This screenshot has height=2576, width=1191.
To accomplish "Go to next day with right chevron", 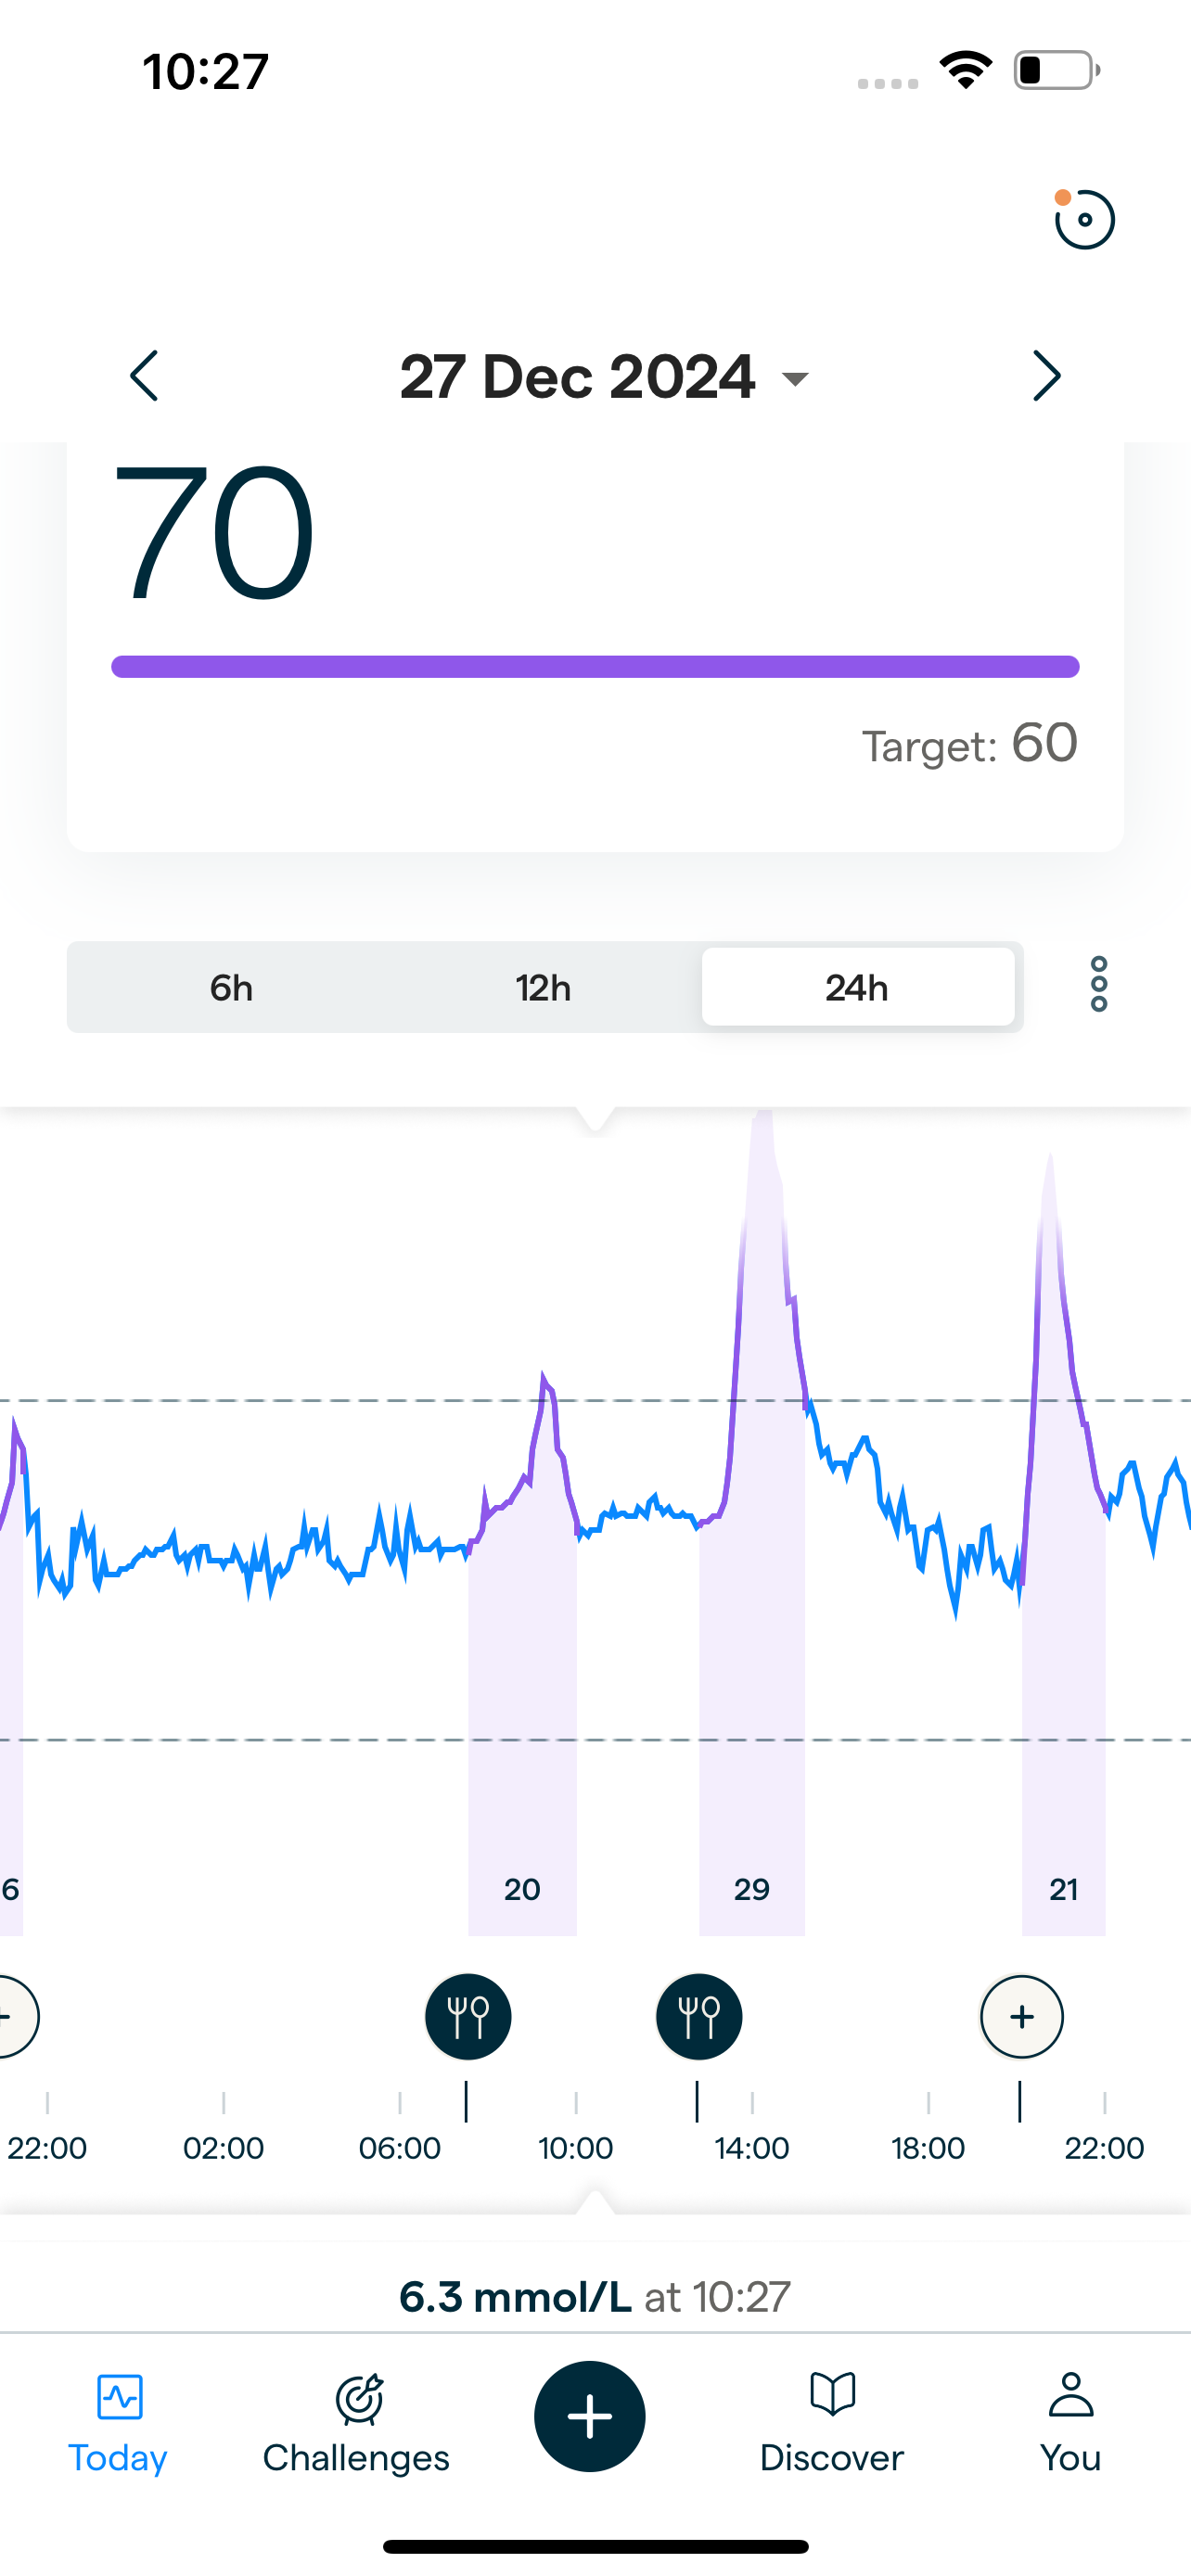I will 1046,376.
